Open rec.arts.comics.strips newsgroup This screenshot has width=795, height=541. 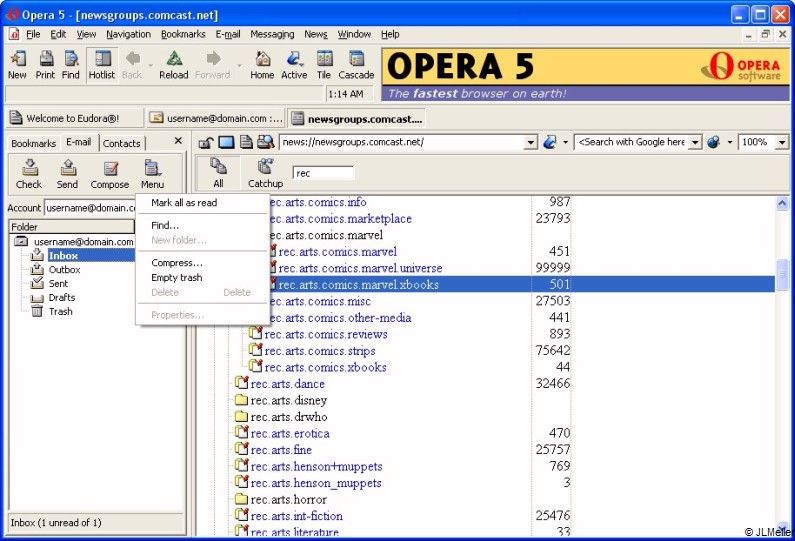point(320,351)
